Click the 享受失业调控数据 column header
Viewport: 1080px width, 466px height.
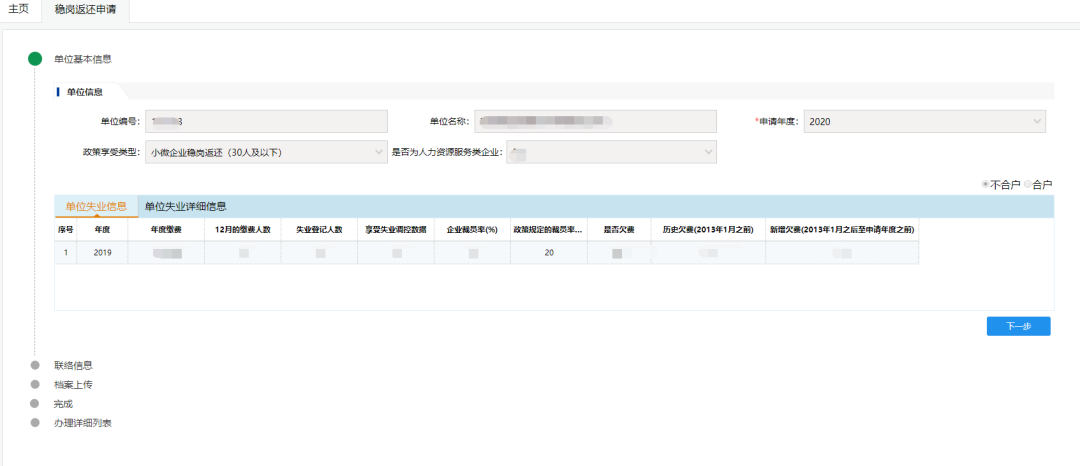click(x=395, y=230)
